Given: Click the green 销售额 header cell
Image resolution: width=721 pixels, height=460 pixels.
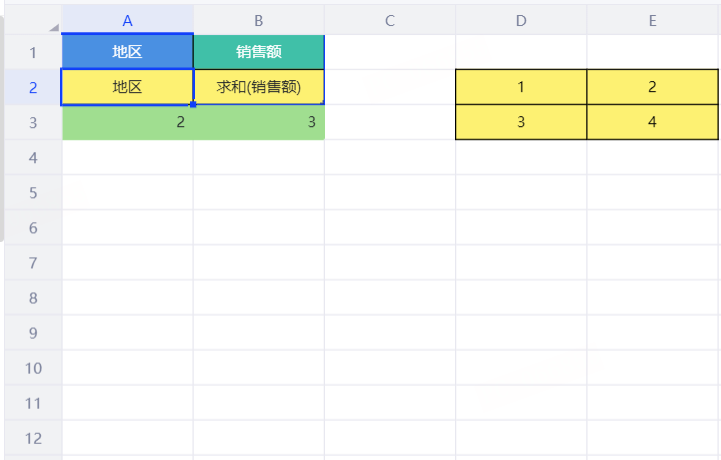Looking at the screenshot, I should [x=258, y=52].
